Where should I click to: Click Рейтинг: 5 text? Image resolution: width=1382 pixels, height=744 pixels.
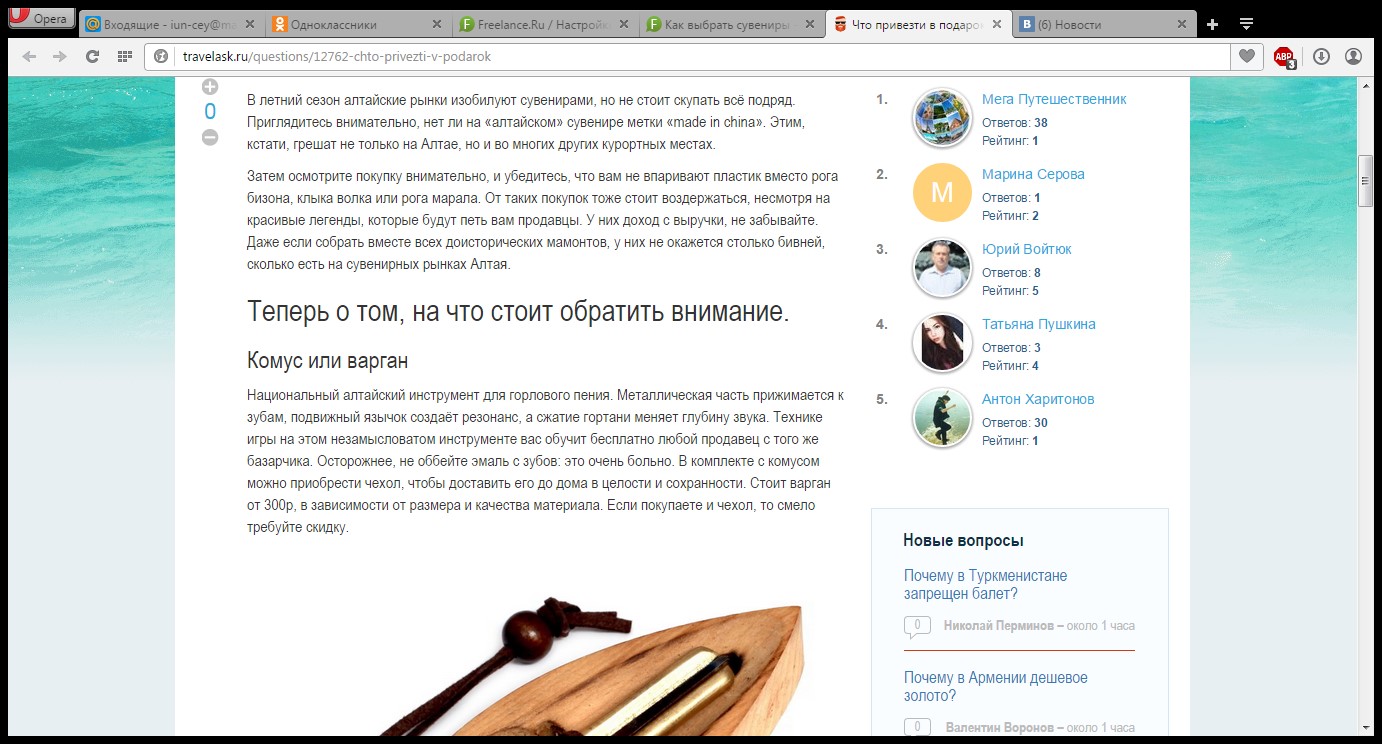tap(1010, 291)
